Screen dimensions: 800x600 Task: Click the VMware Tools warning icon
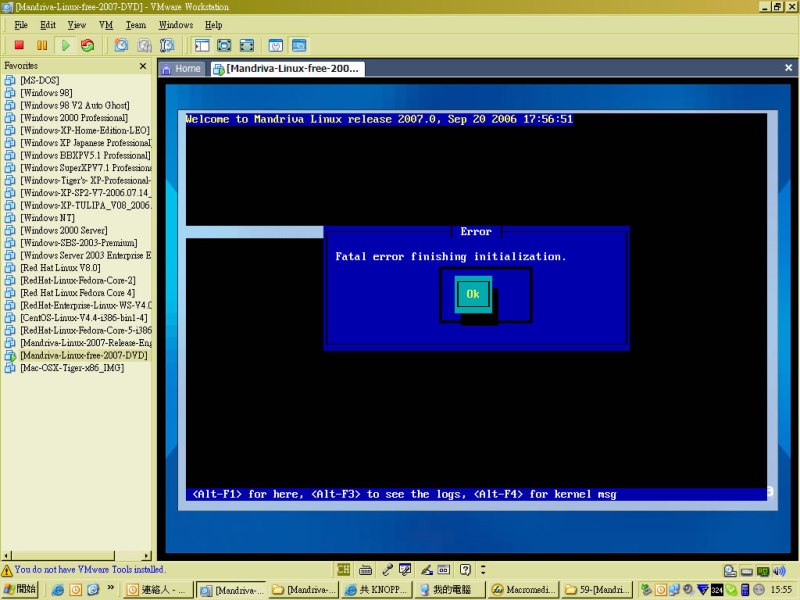(x=7, y=570)
